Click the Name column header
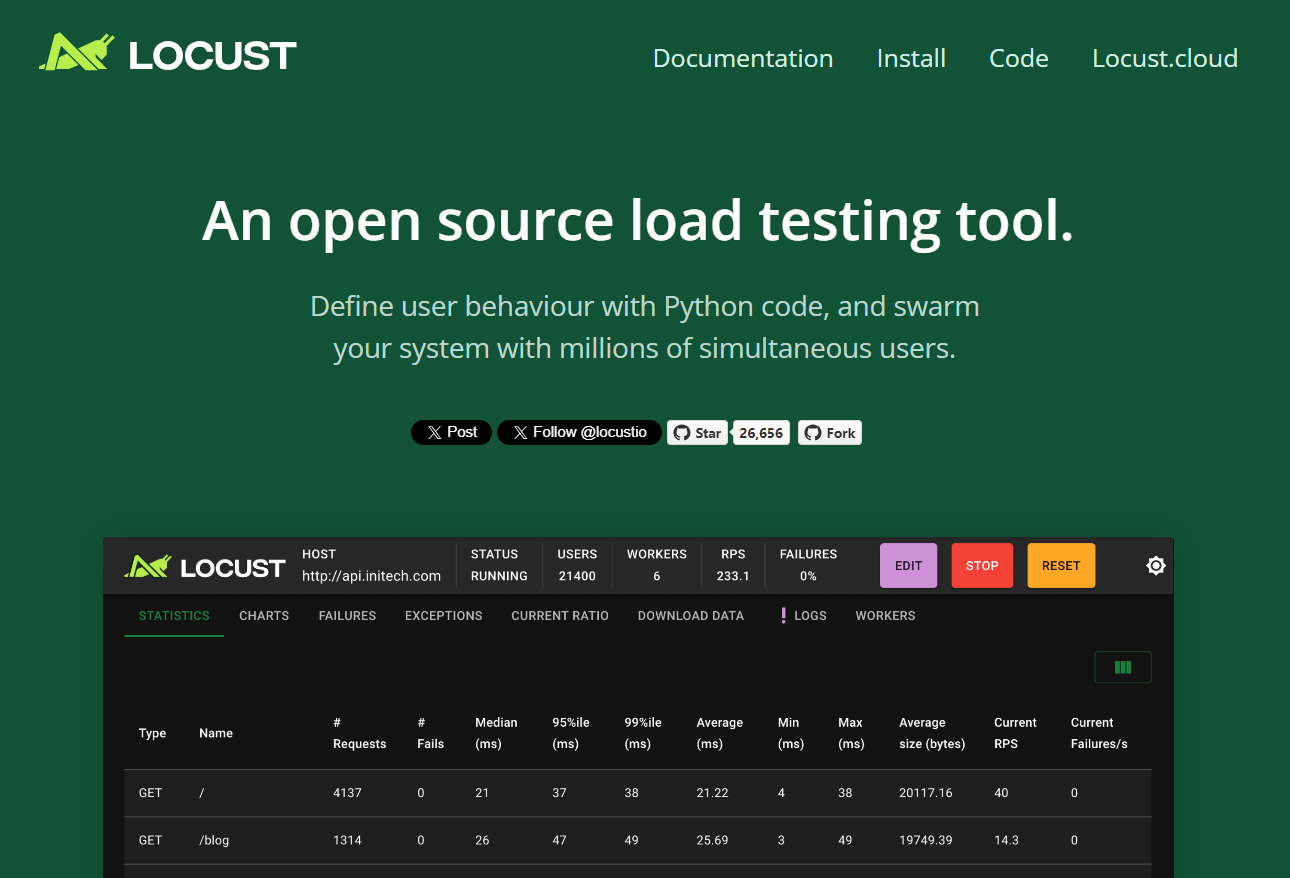This screenshot has width=1290, height=878. click(x=216, y=733)
